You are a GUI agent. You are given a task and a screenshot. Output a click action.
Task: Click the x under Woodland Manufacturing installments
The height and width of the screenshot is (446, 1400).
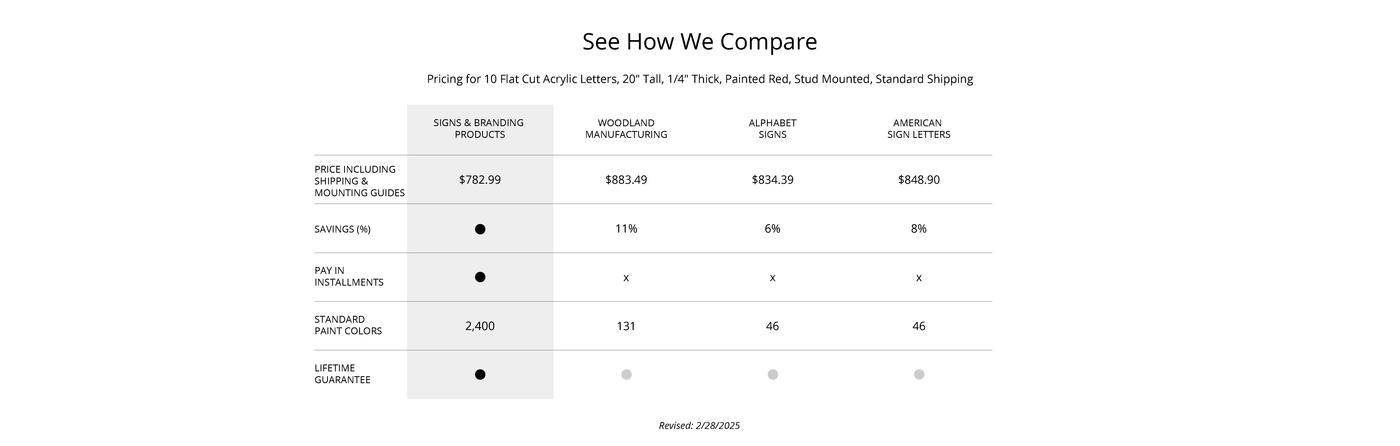[x=626, y=277]
